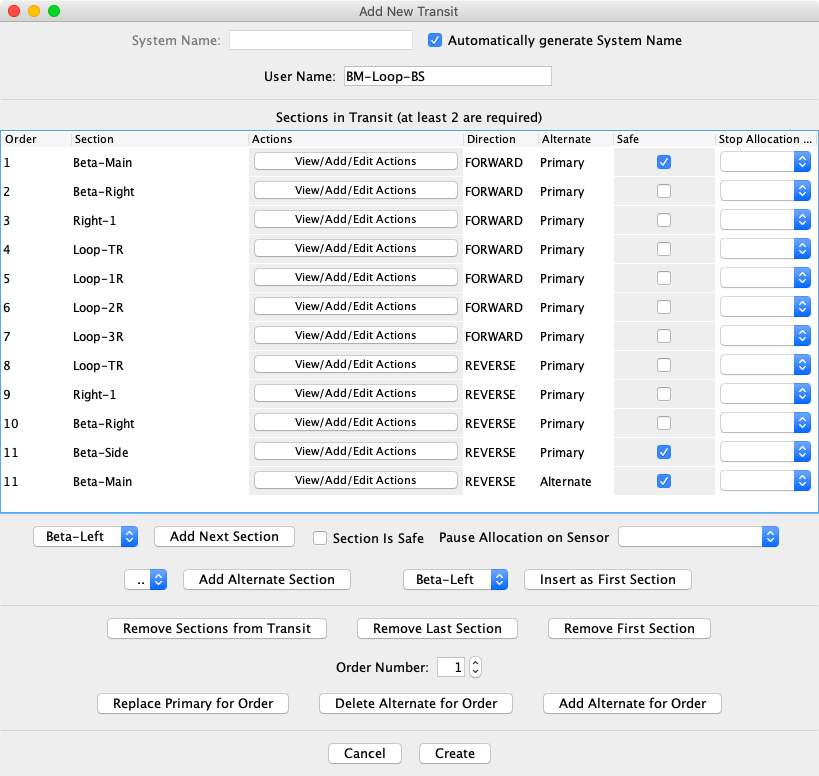Expand the Pause Allocation on Sensor dropdown
The image size is (819, 776).
point(698,537)
